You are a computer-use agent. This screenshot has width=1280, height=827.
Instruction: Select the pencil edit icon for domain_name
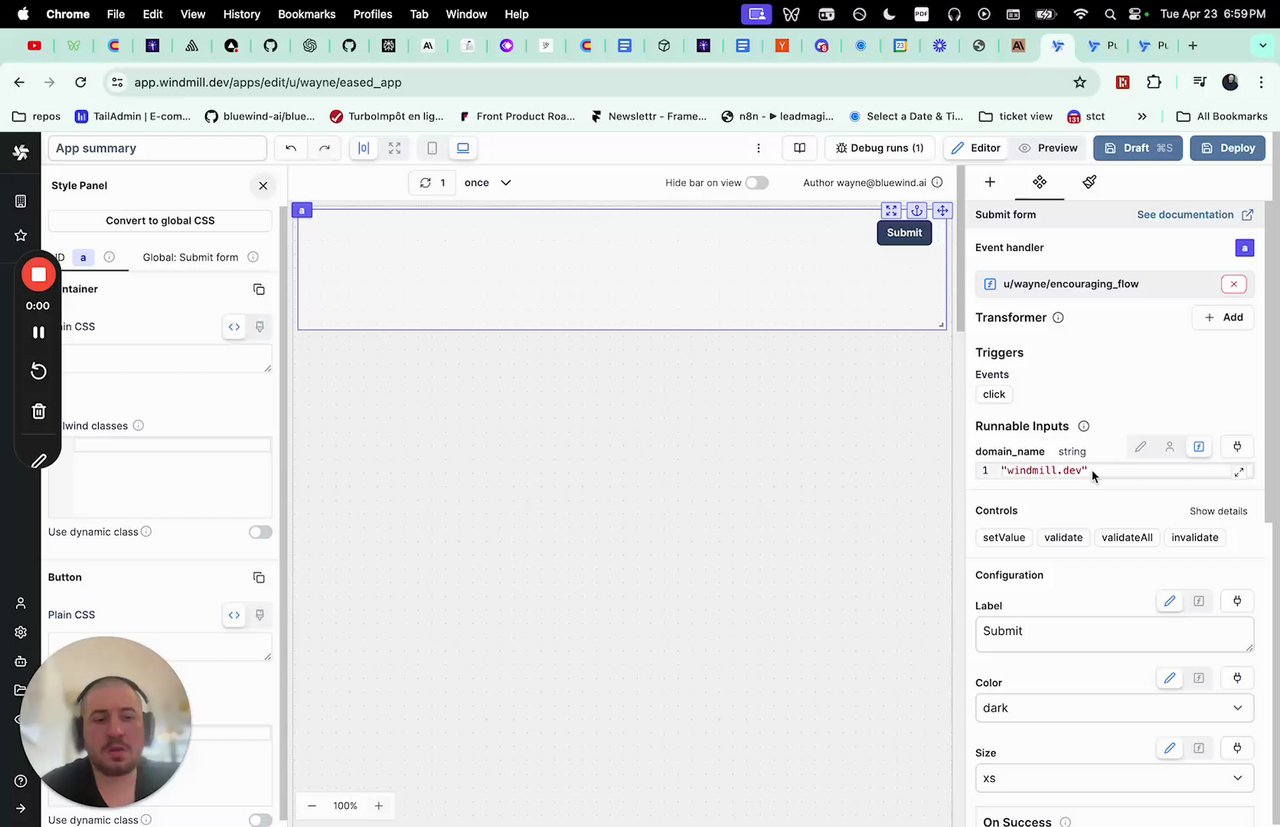(x=1140, y=447)
